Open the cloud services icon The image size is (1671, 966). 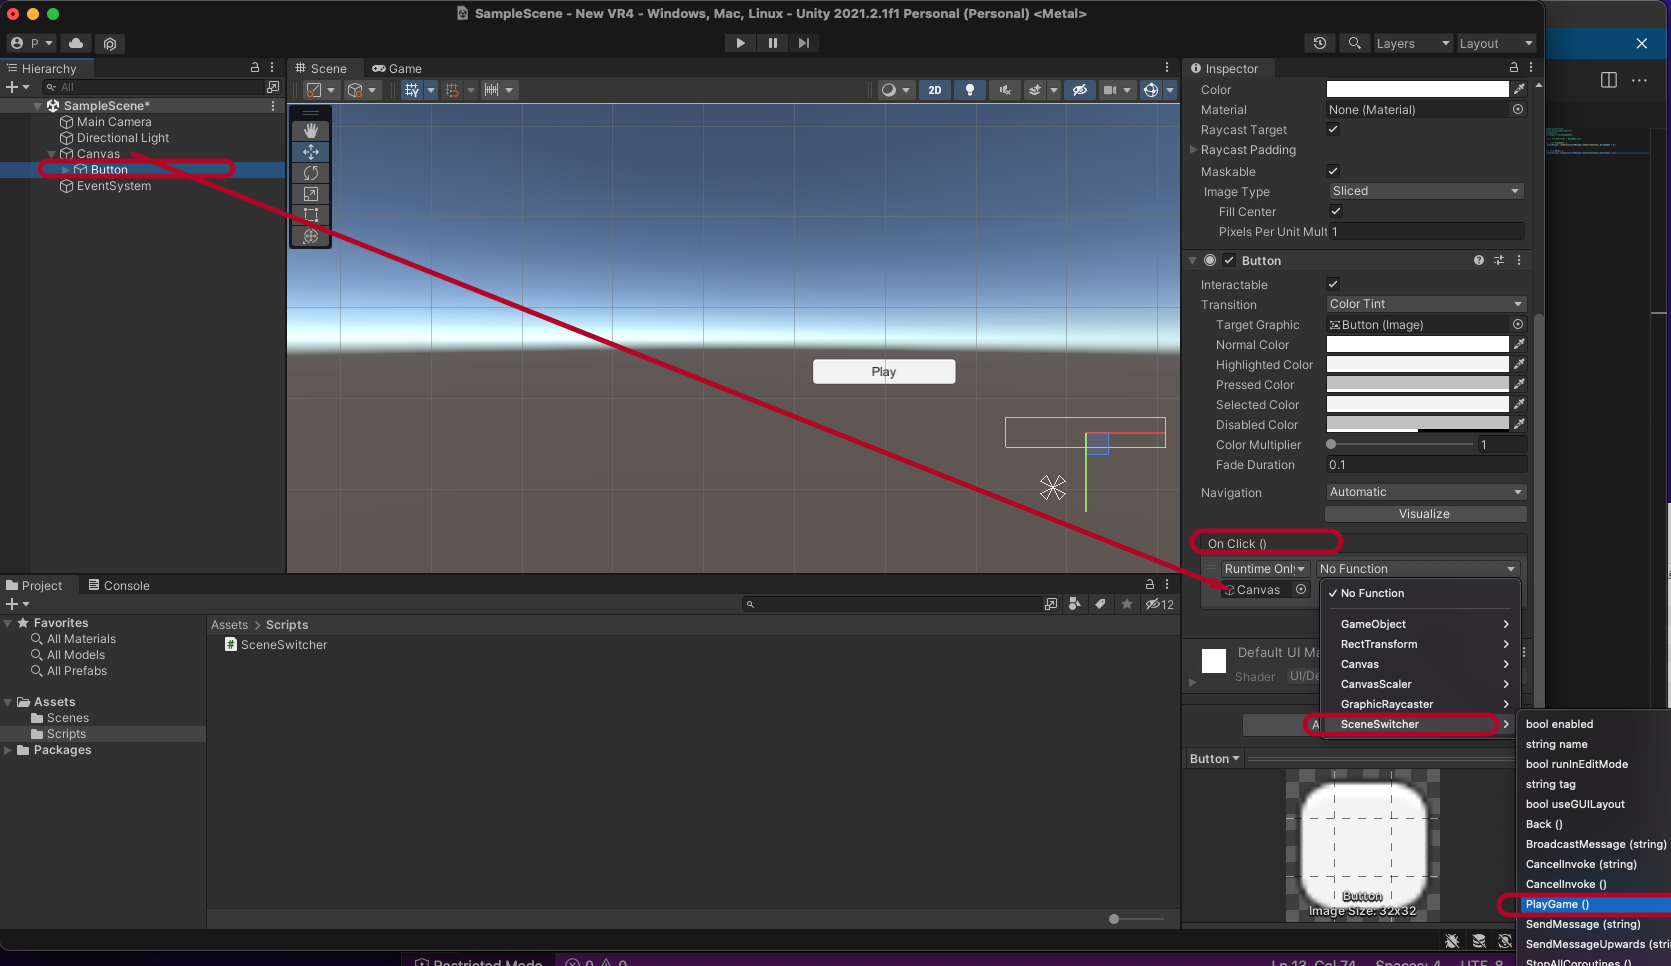[x=76, y=43]
